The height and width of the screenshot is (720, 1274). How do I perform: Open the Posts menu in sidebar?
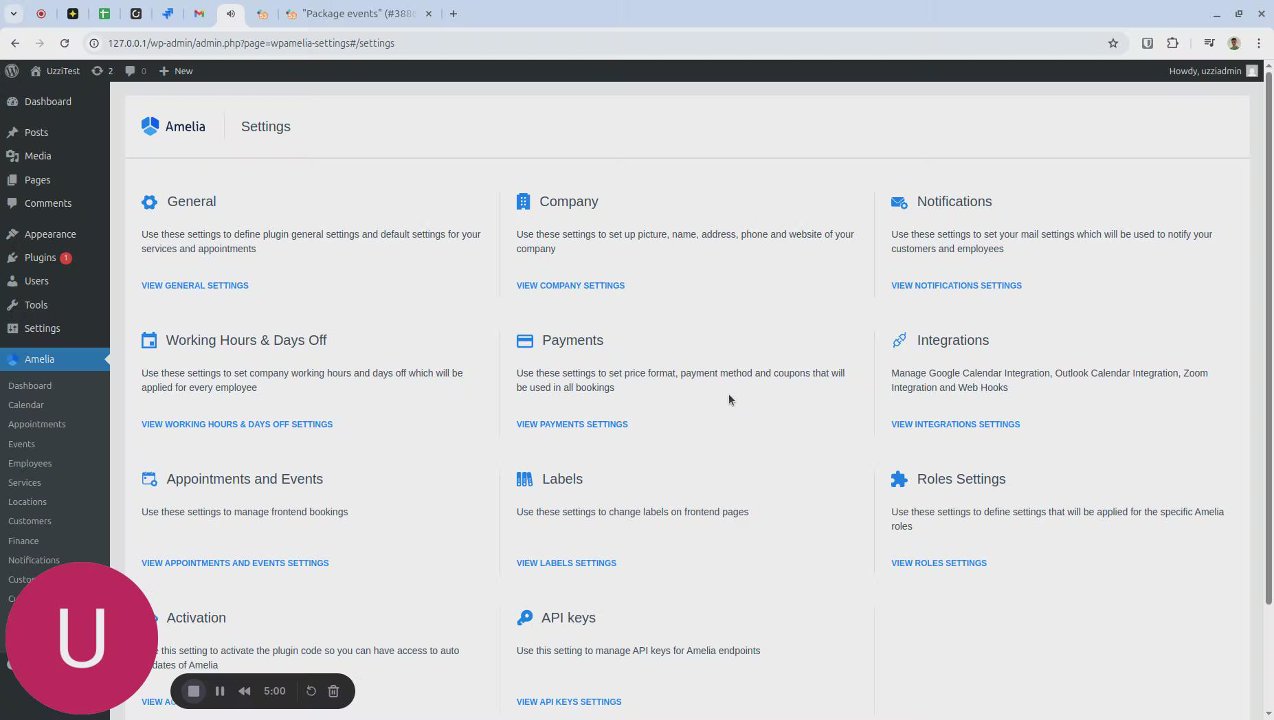pyautogui.click(x=36, y=132)
